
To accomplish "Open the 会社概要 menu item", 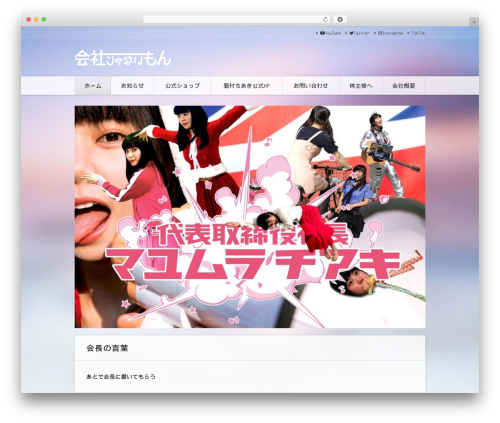I will coord(404,86).
